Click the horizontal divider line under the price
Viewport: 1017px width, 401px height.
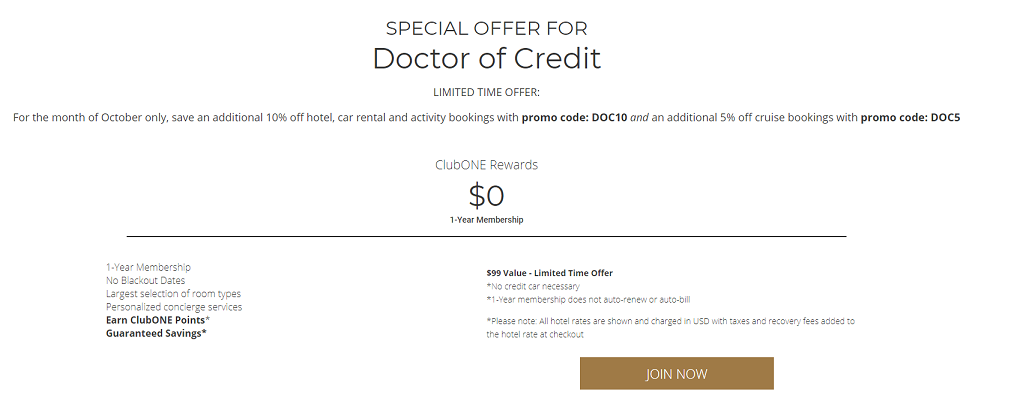(x=486, y=237)
